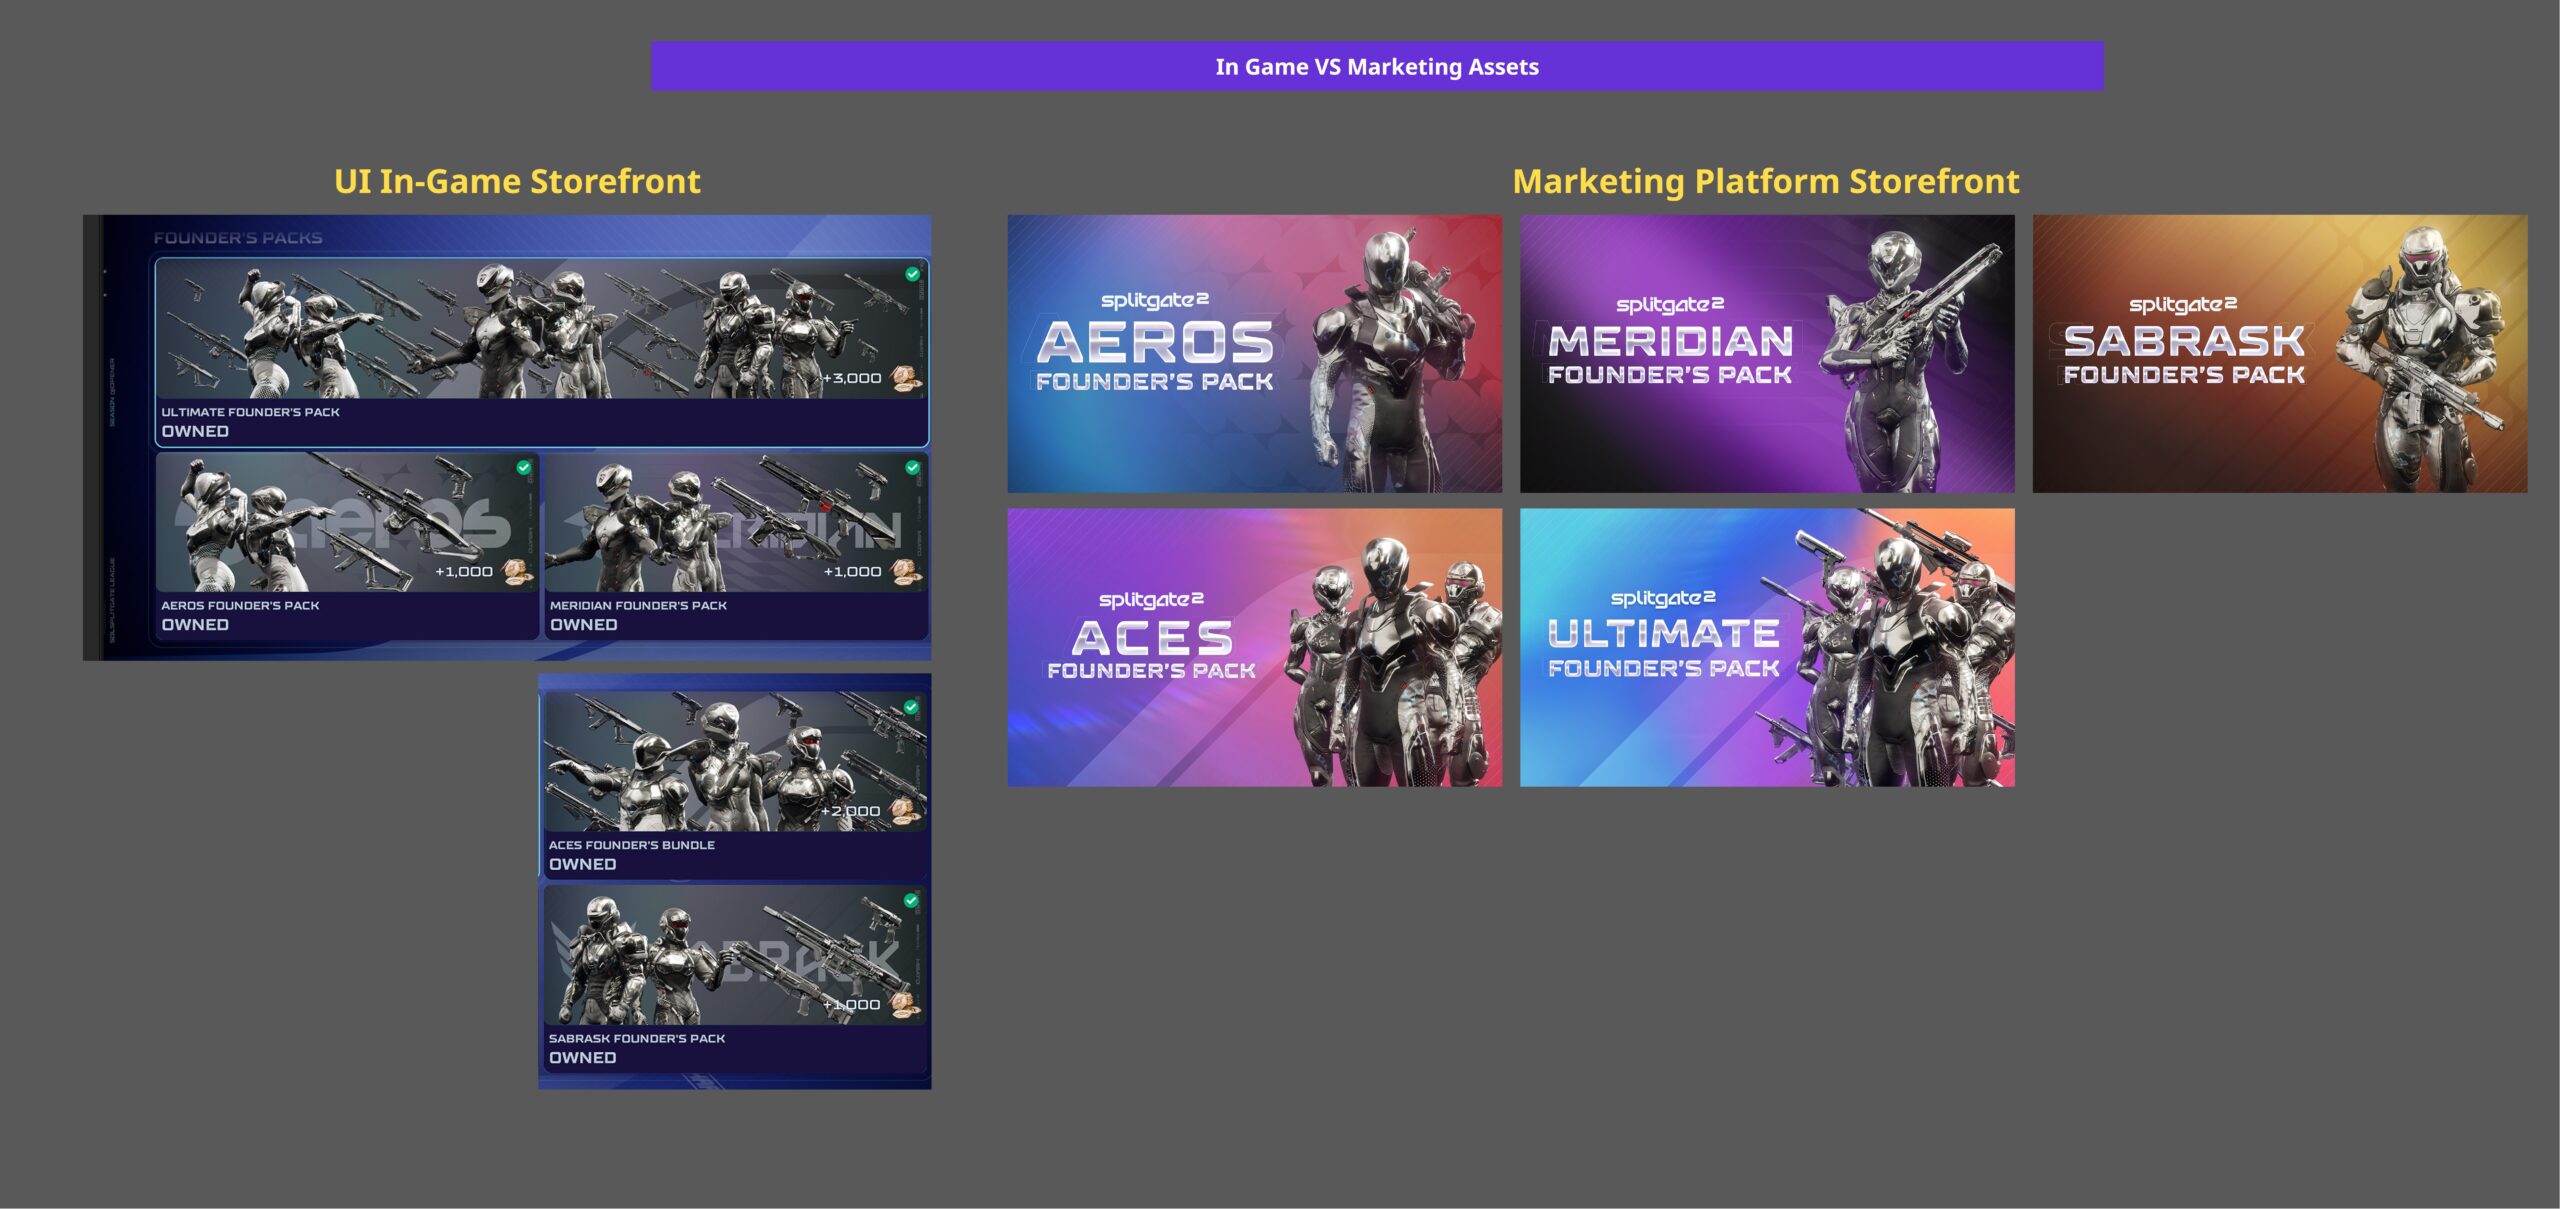Click the green checkmark on the Aeros pack
This screenshot has width=2560, height=1209.
pyautogui.click(x=523, y=467)
